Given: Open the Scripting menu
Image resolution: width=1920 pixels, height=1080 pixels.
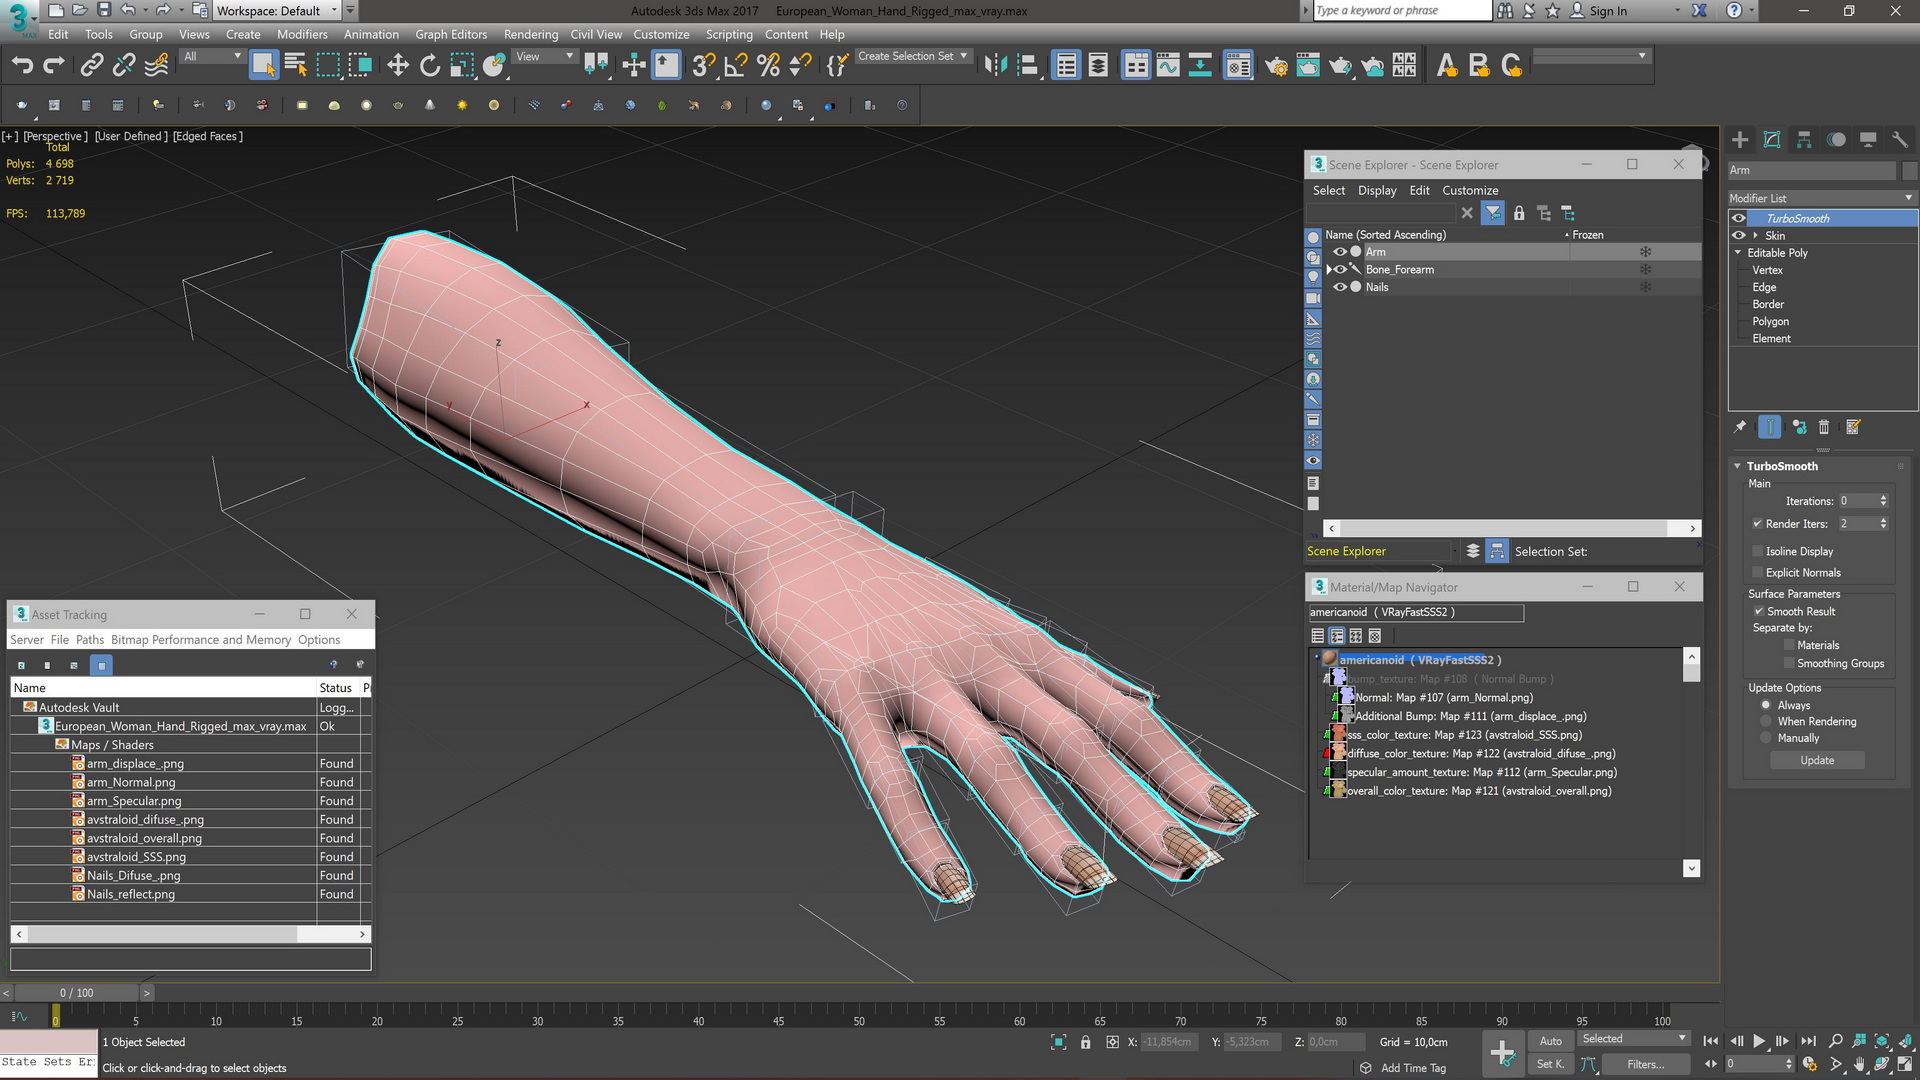Looking at the screenshot, I should tap(729, 34).
